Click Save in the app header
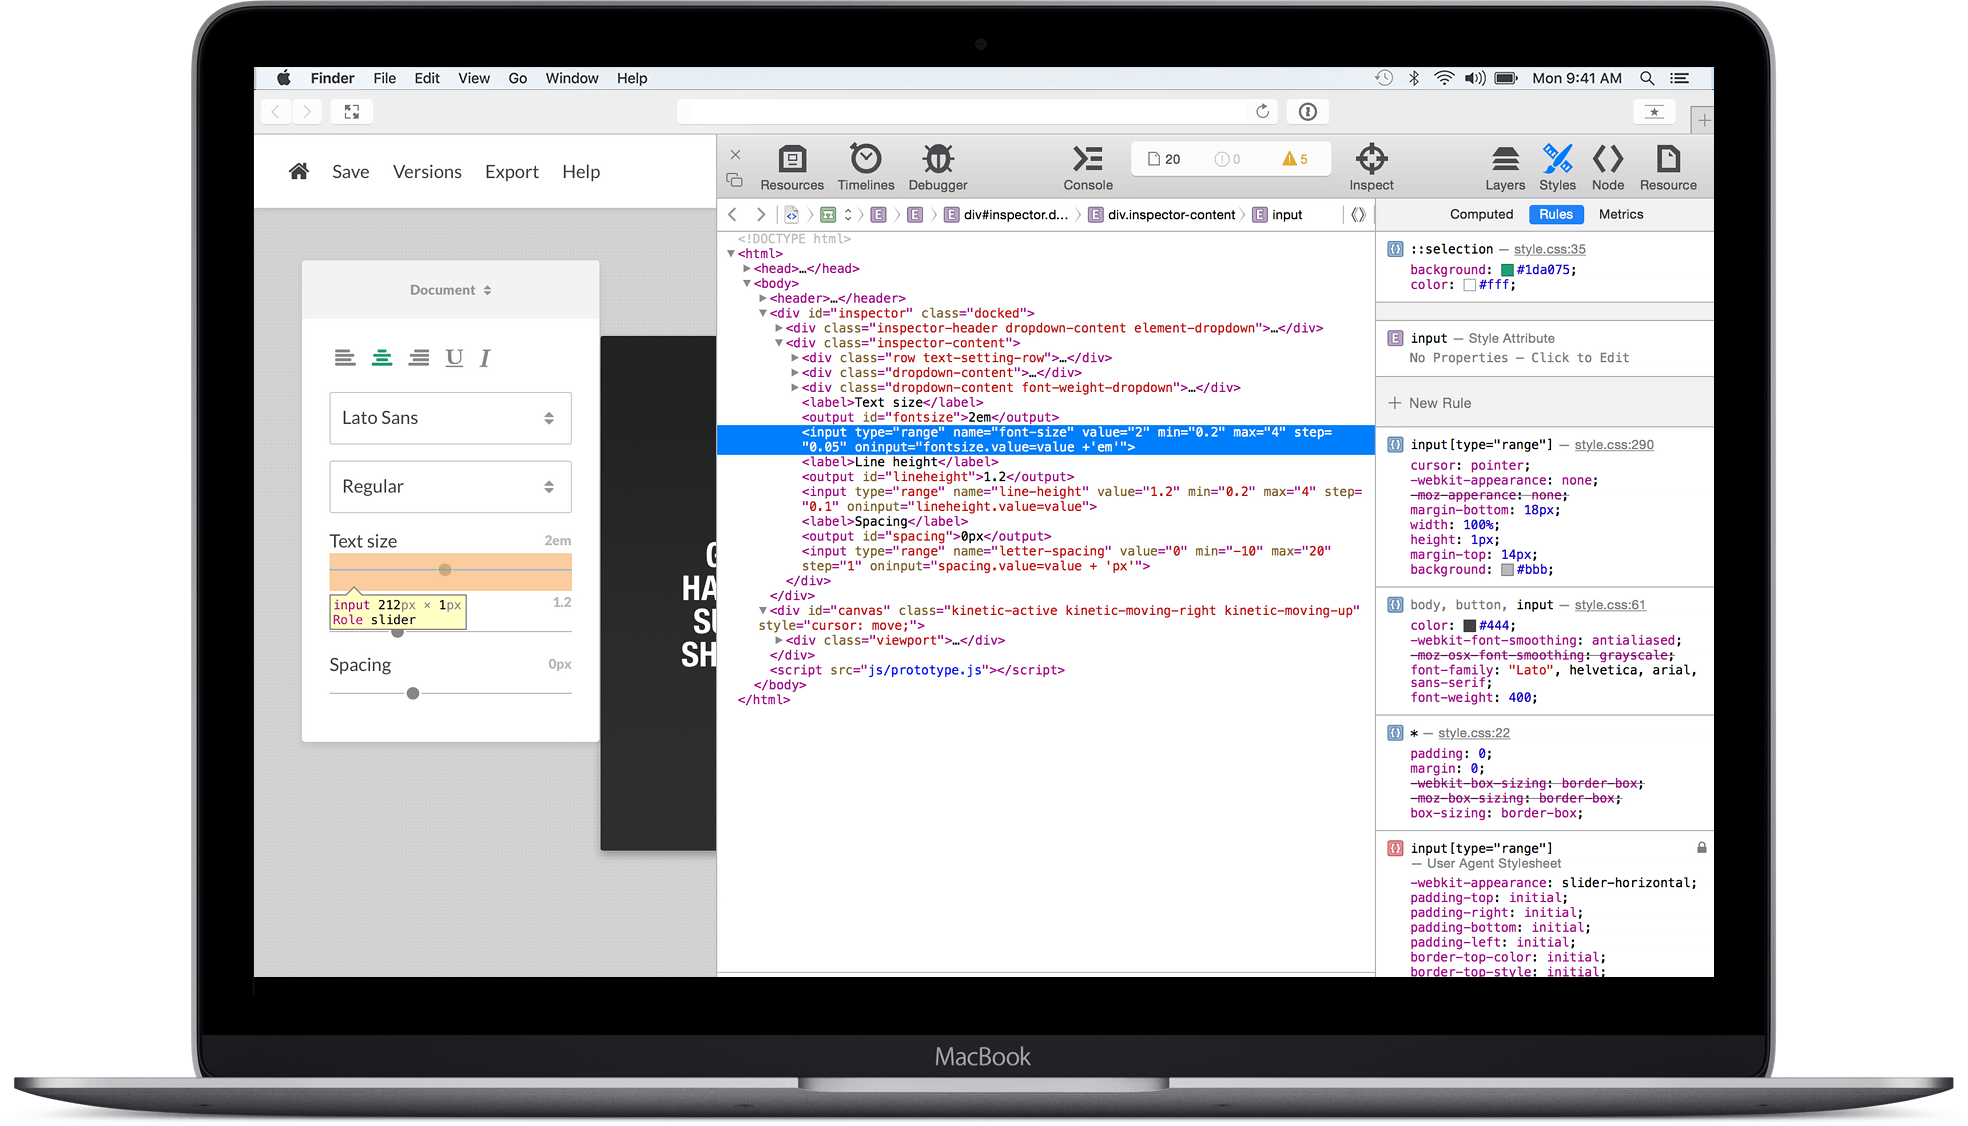The image size is (1968, 1126). pyautogui.click(x=351, y=172)
